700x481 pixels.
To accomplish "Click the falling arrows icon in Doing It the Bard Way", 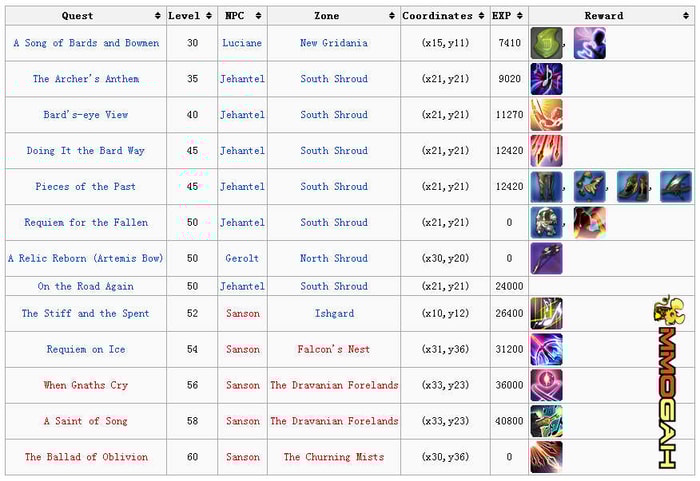I will [546, 151].
